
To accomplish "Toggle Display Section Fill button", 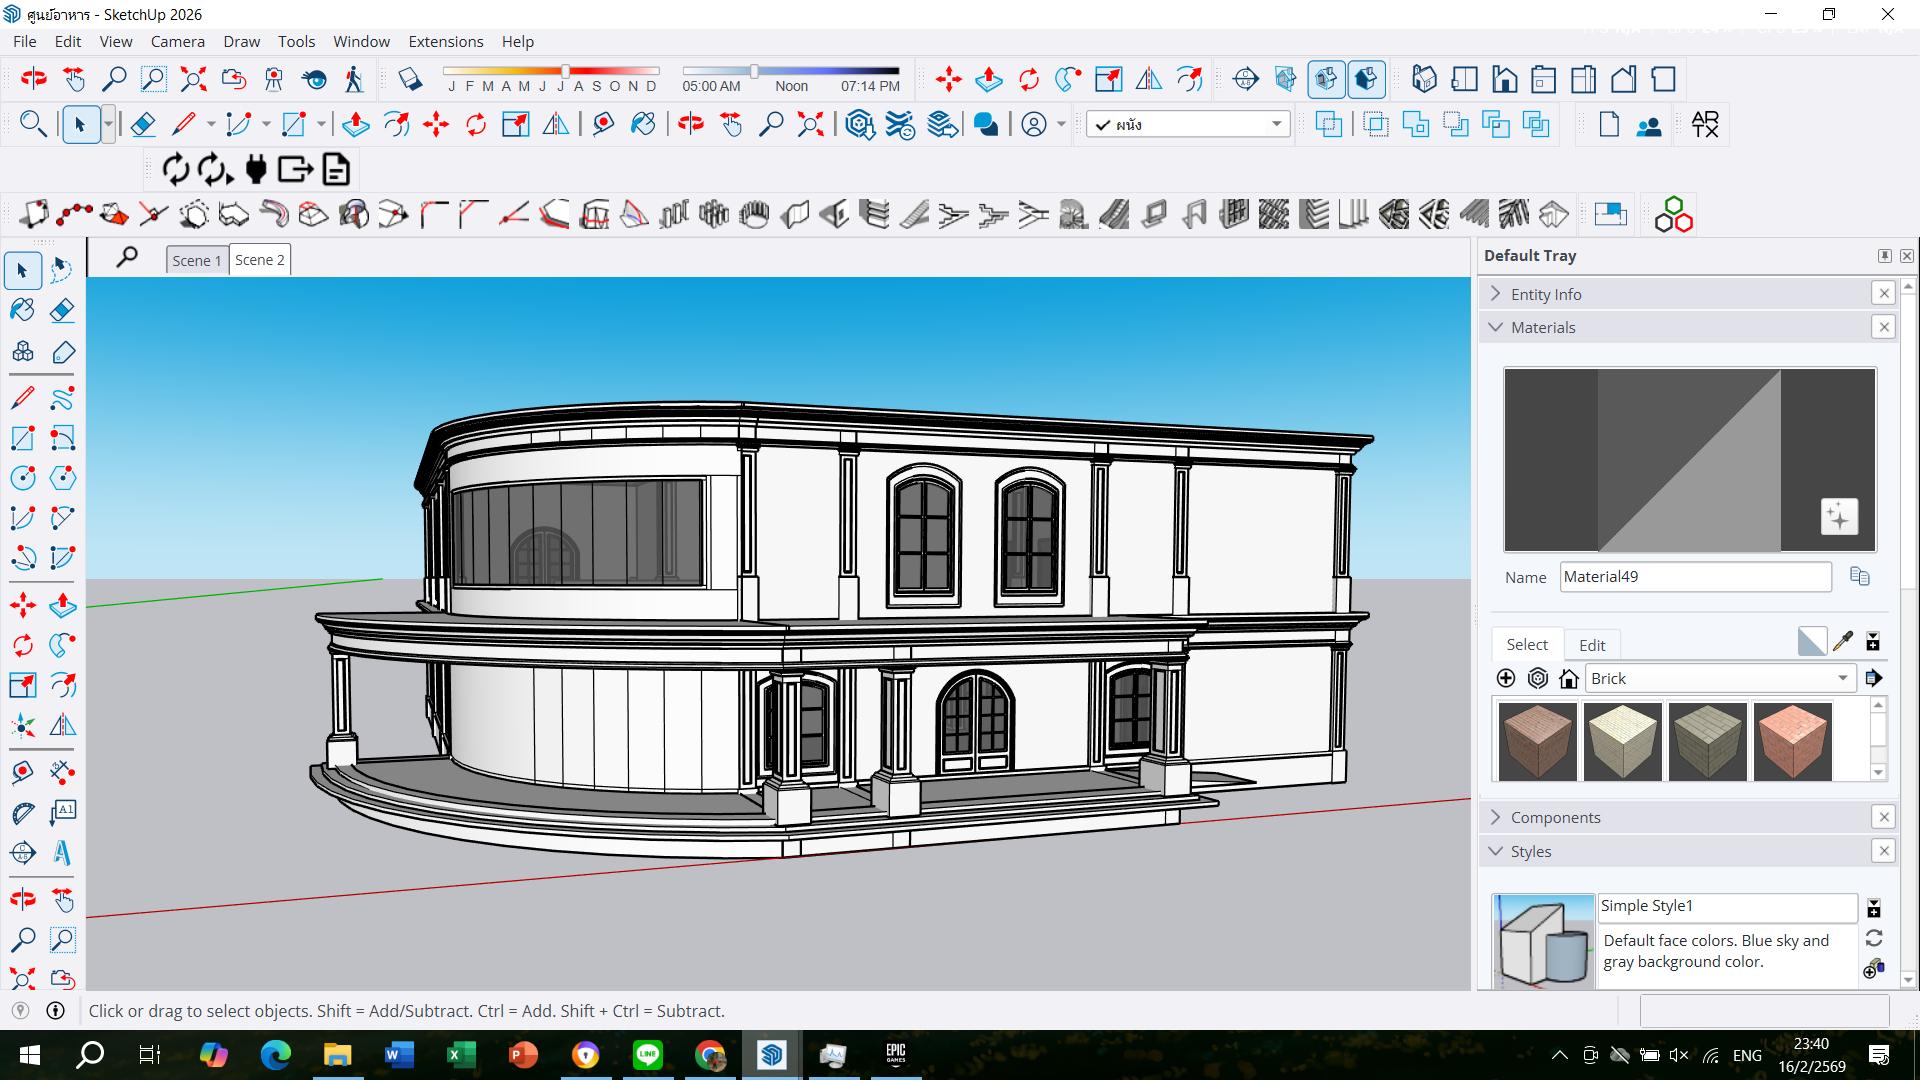I will [1366, 79].
